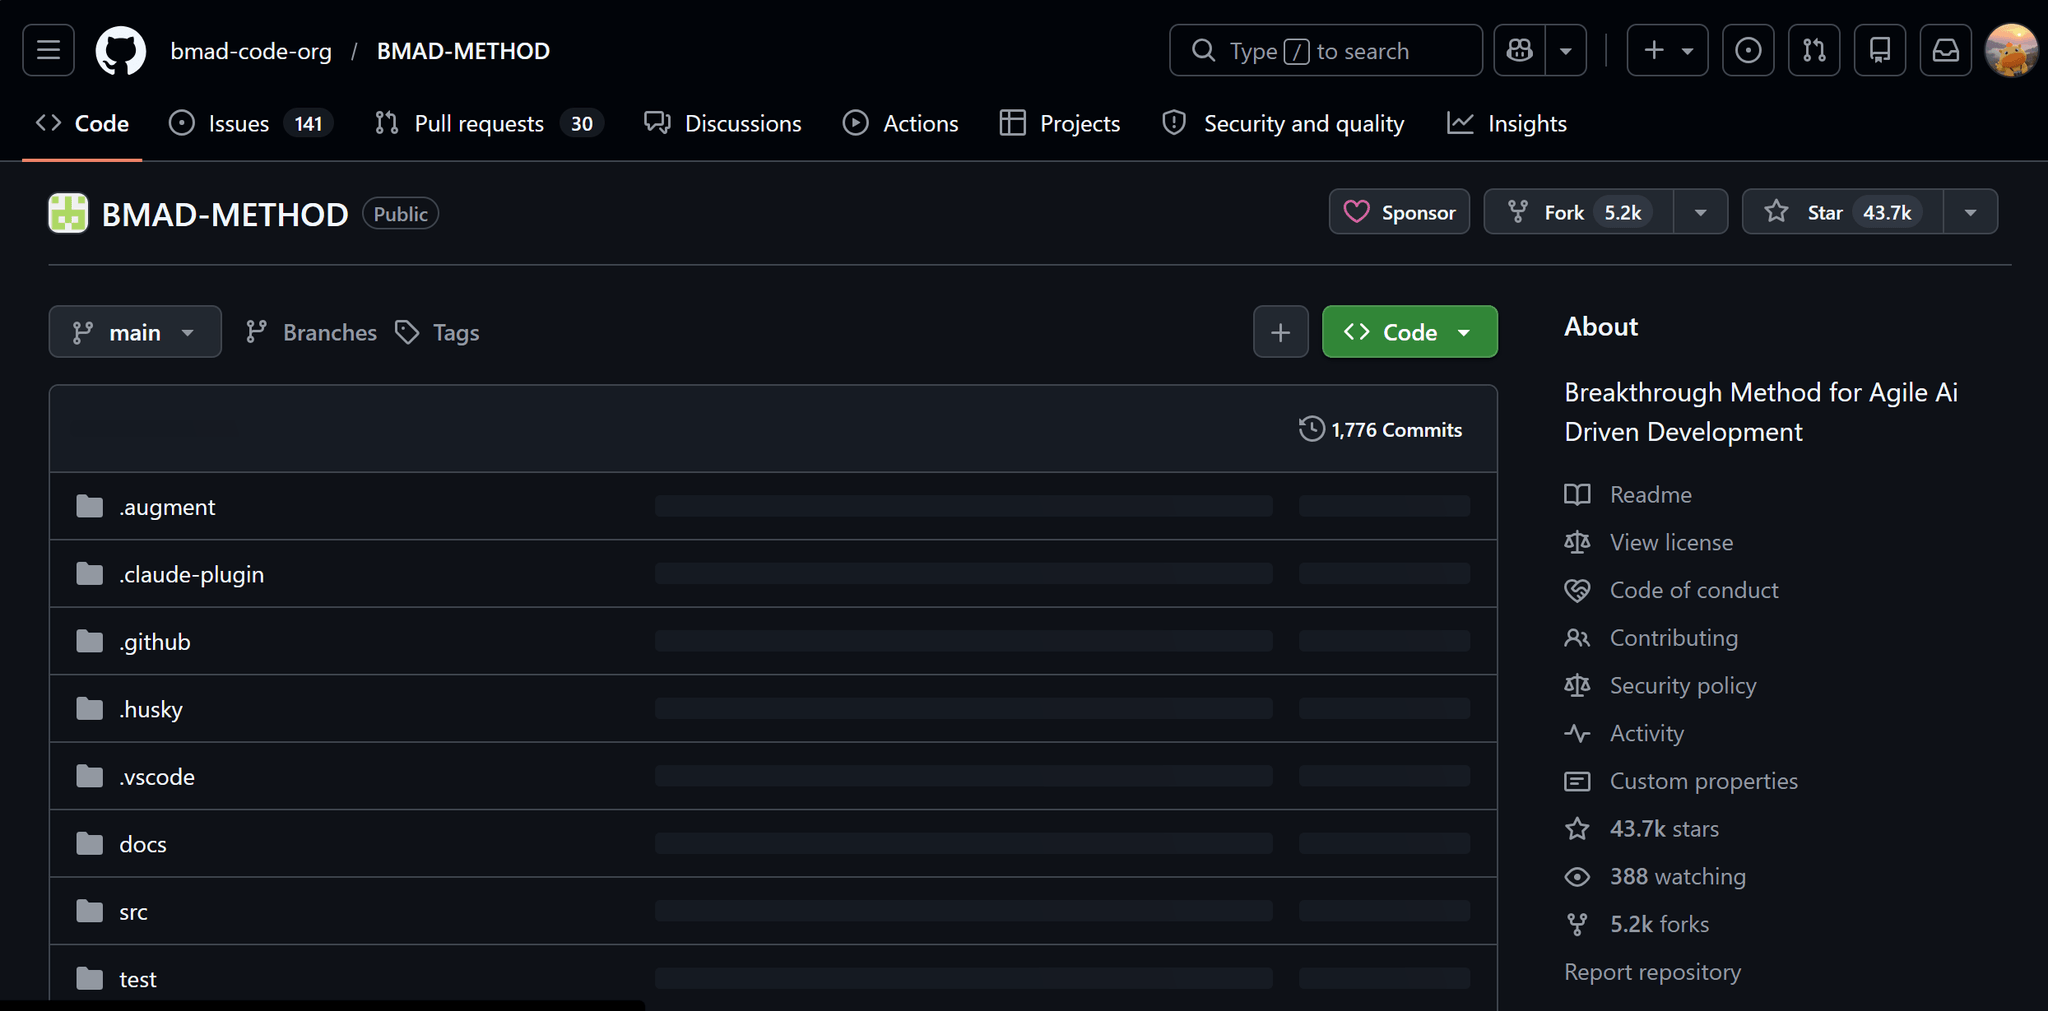
Task: Open the src folder
Action: coord(133,912)
